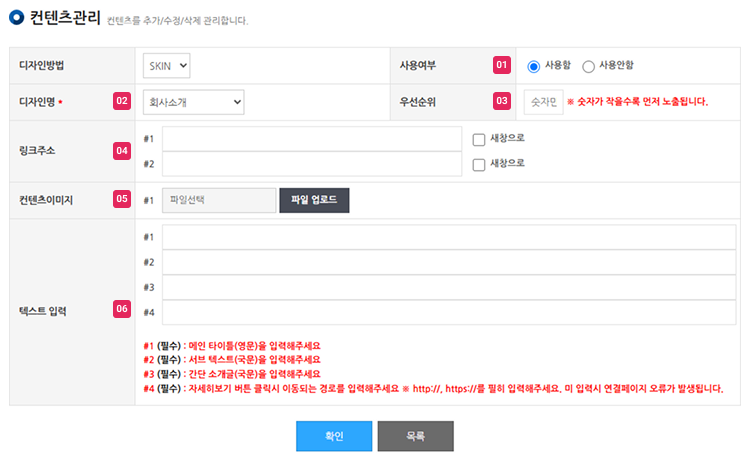This screenshot has height=462, width=750.
Task: Click the 파일선택 file field
Action: point(219,200)
